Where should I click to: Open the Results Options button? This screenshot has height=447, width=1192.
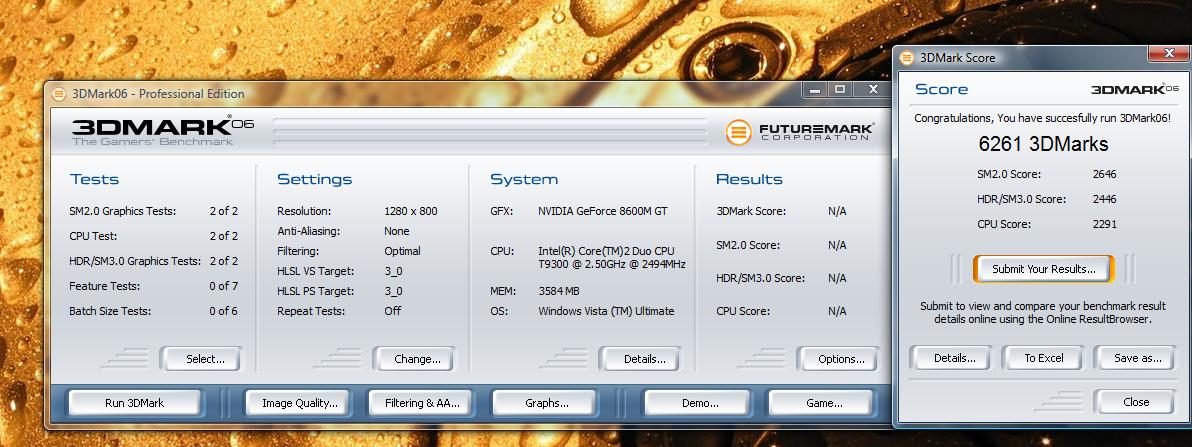click(x=837, y=359)
